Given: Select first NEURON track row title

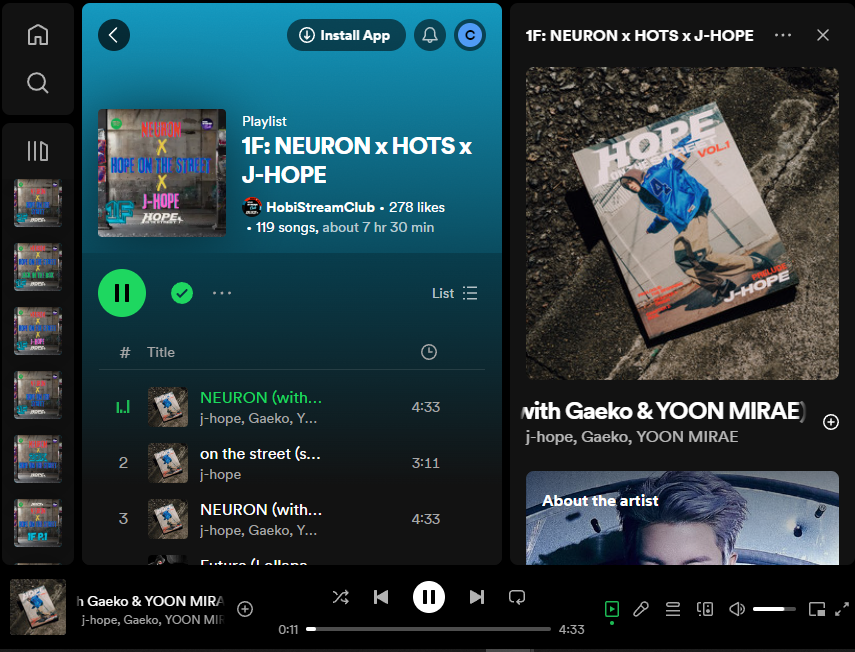Looking at the screenshot, I should pyautogui.click(x=261, y=398).
